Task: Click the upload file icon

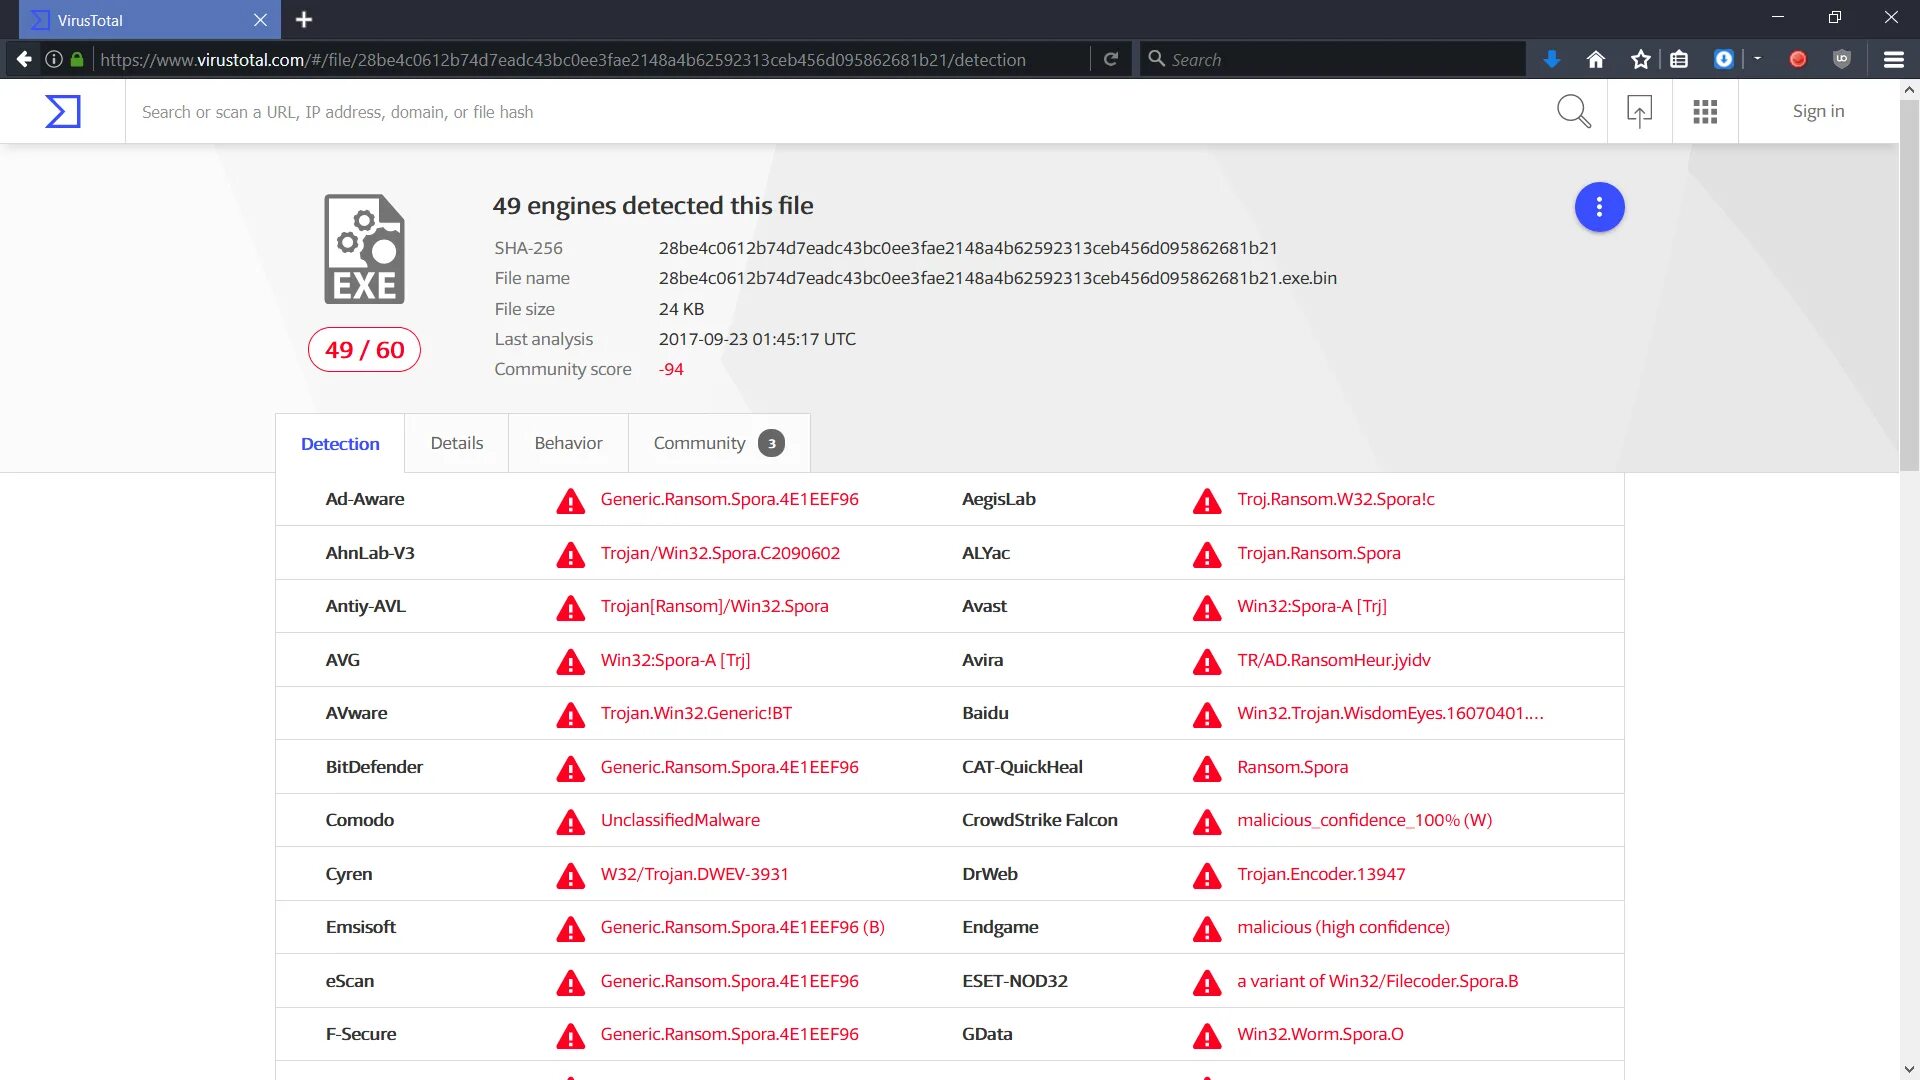Action: (1639, 111)
